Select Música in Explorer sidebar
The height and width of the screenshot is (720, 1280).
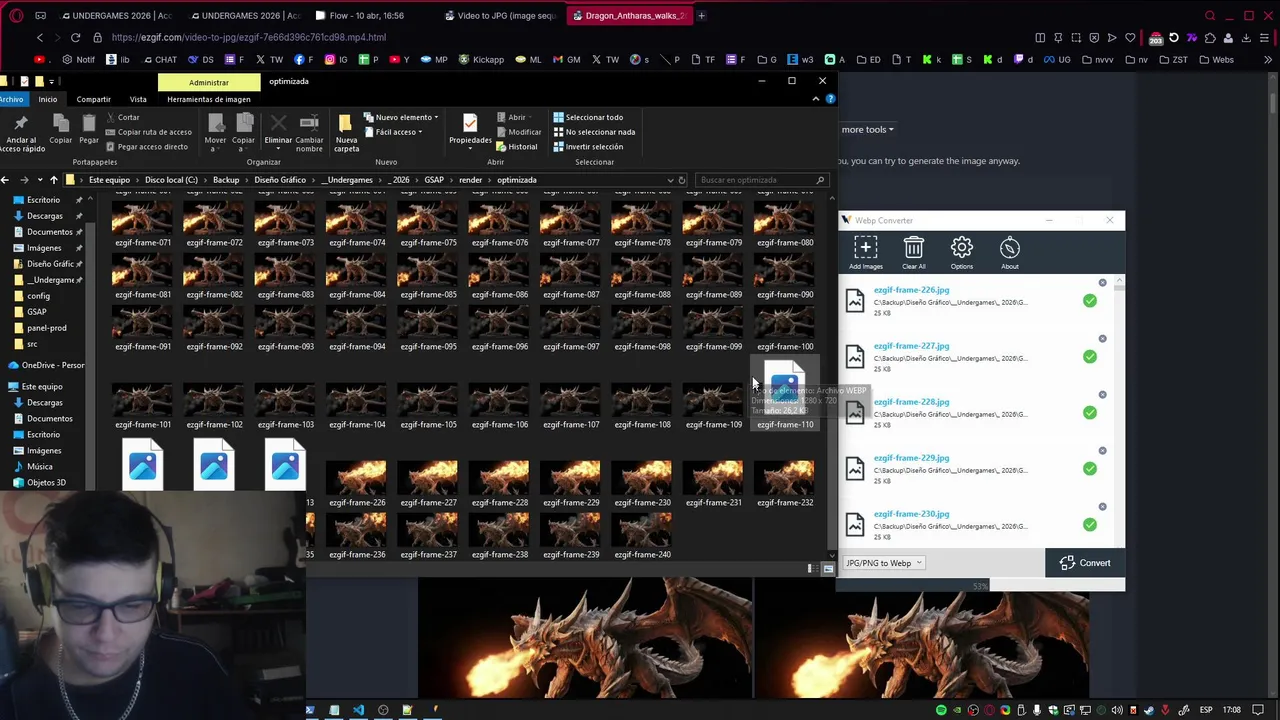coord(40,466)
